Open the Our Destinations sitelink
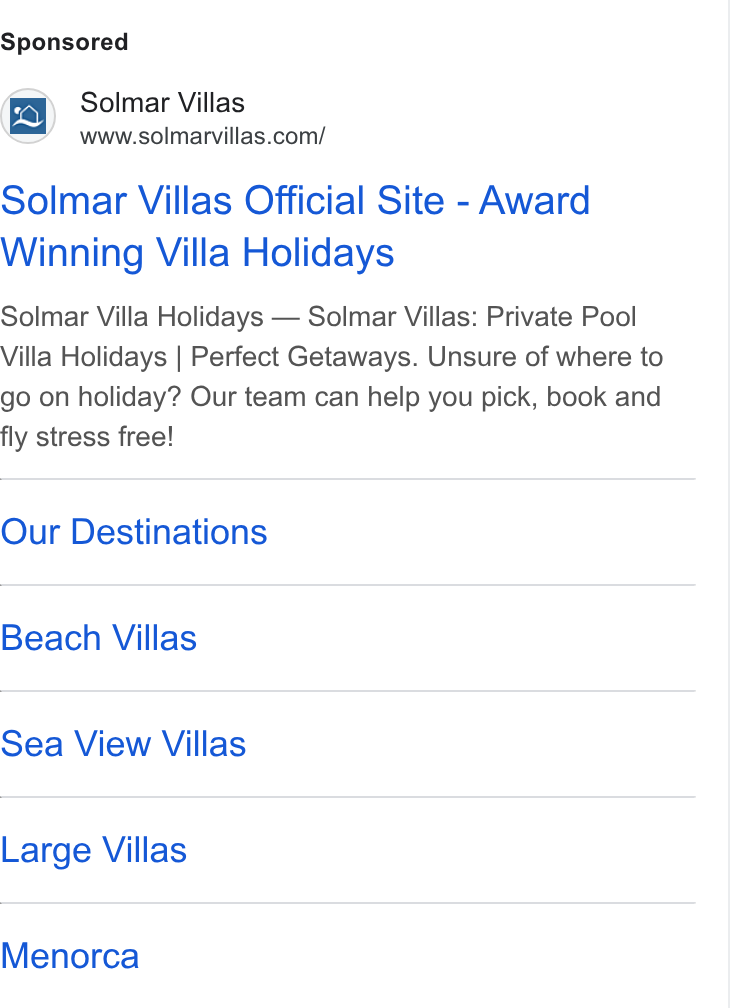The width and height of the screenshot is (730, 1008). (134, 532)
